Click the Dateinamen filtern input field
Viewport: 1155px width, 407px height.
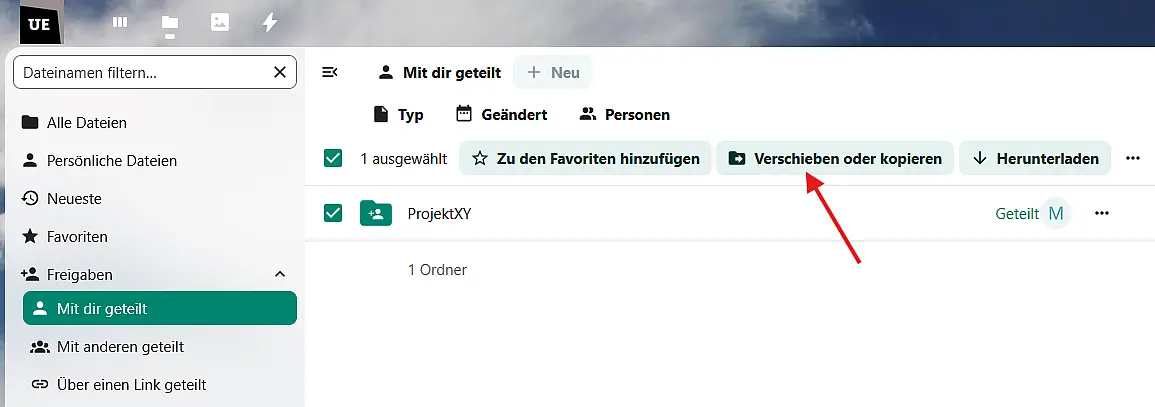pos(140,72)
